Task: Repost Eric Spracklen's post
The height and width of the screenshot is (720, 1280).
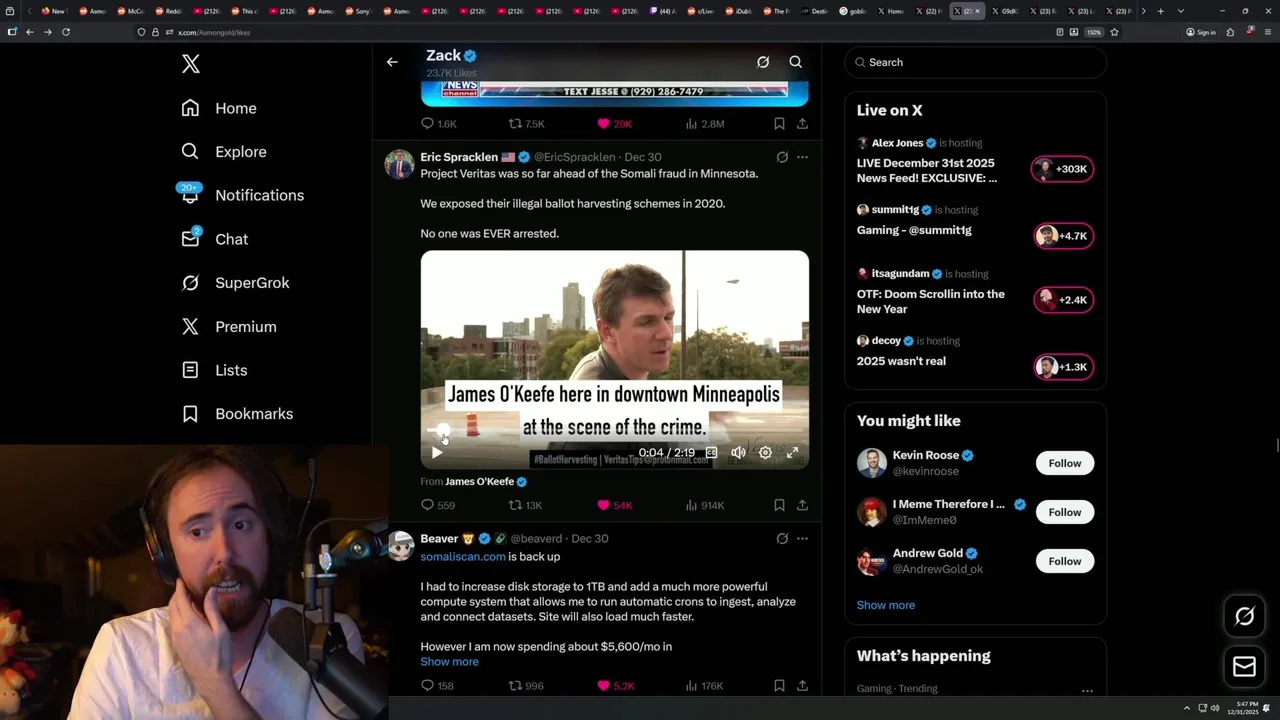Action: click(525, 505)
